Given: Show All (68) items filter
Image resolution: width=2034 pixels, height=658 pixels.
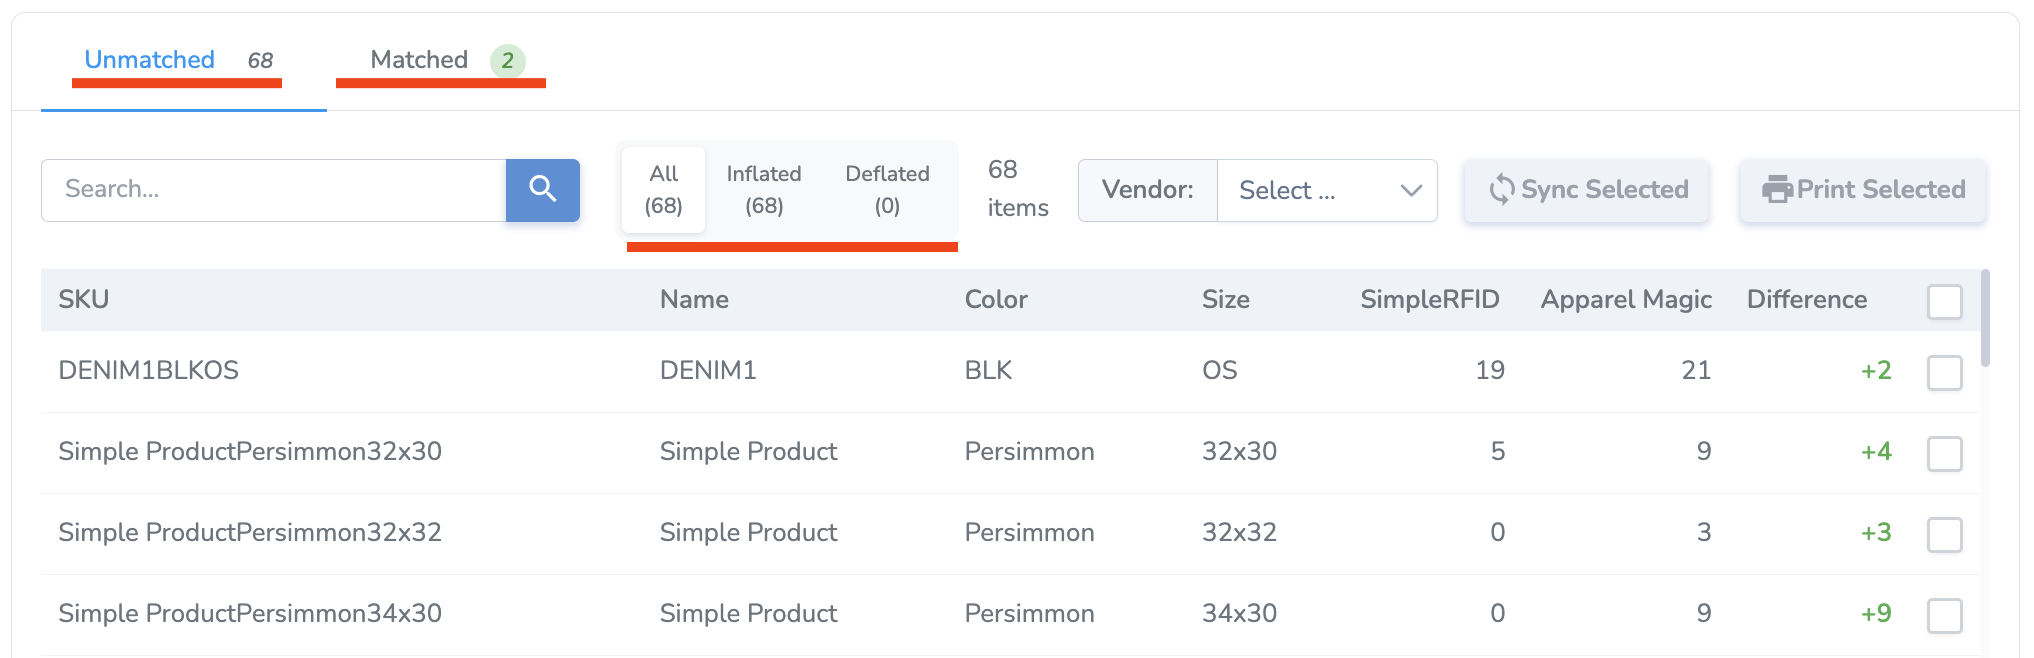Looking at the screenshot, I should point(663,189).
